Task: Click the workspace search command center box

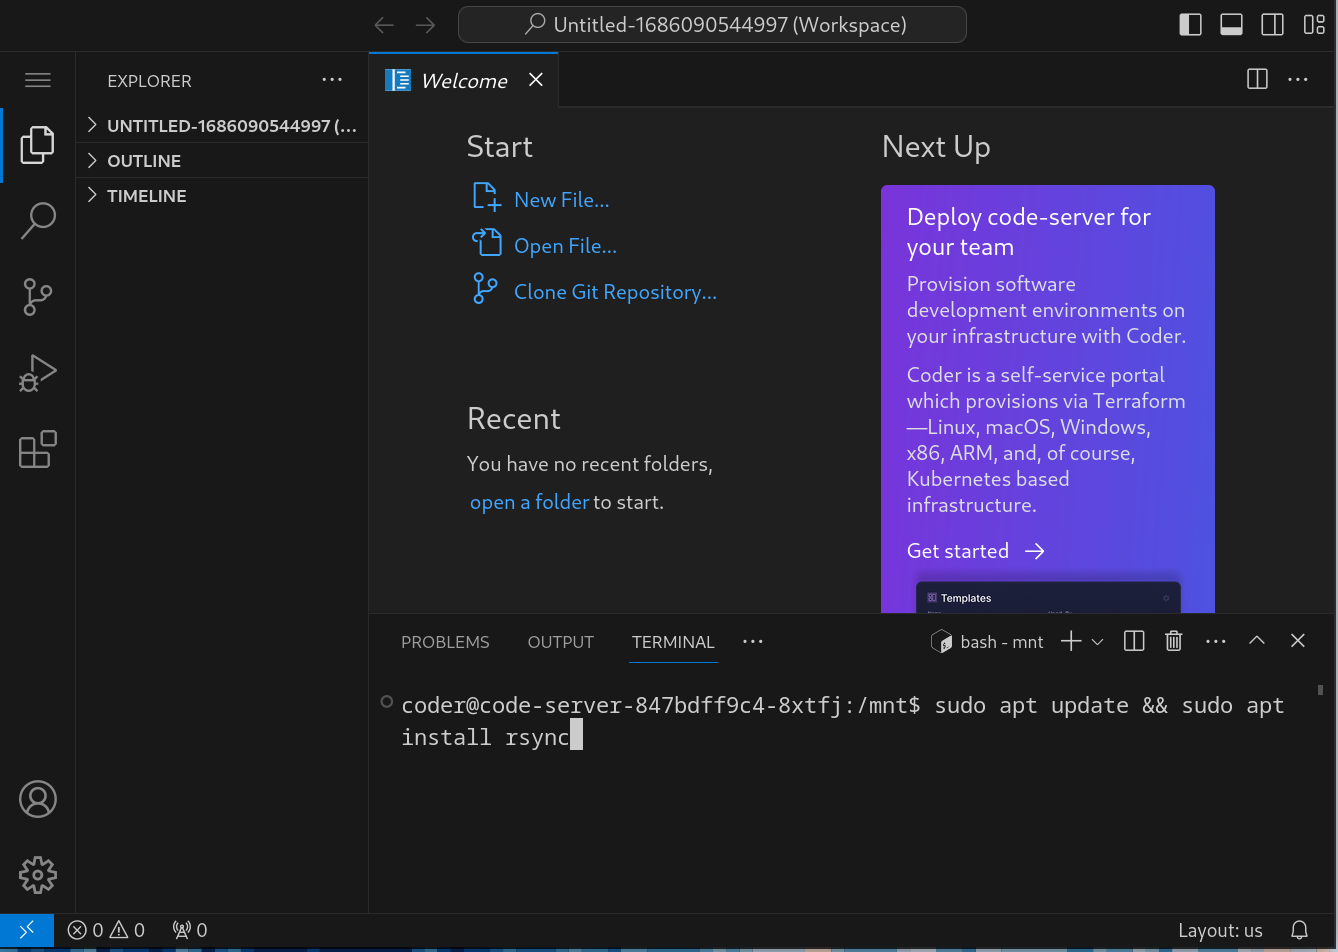Action: (x=712, y=25)
